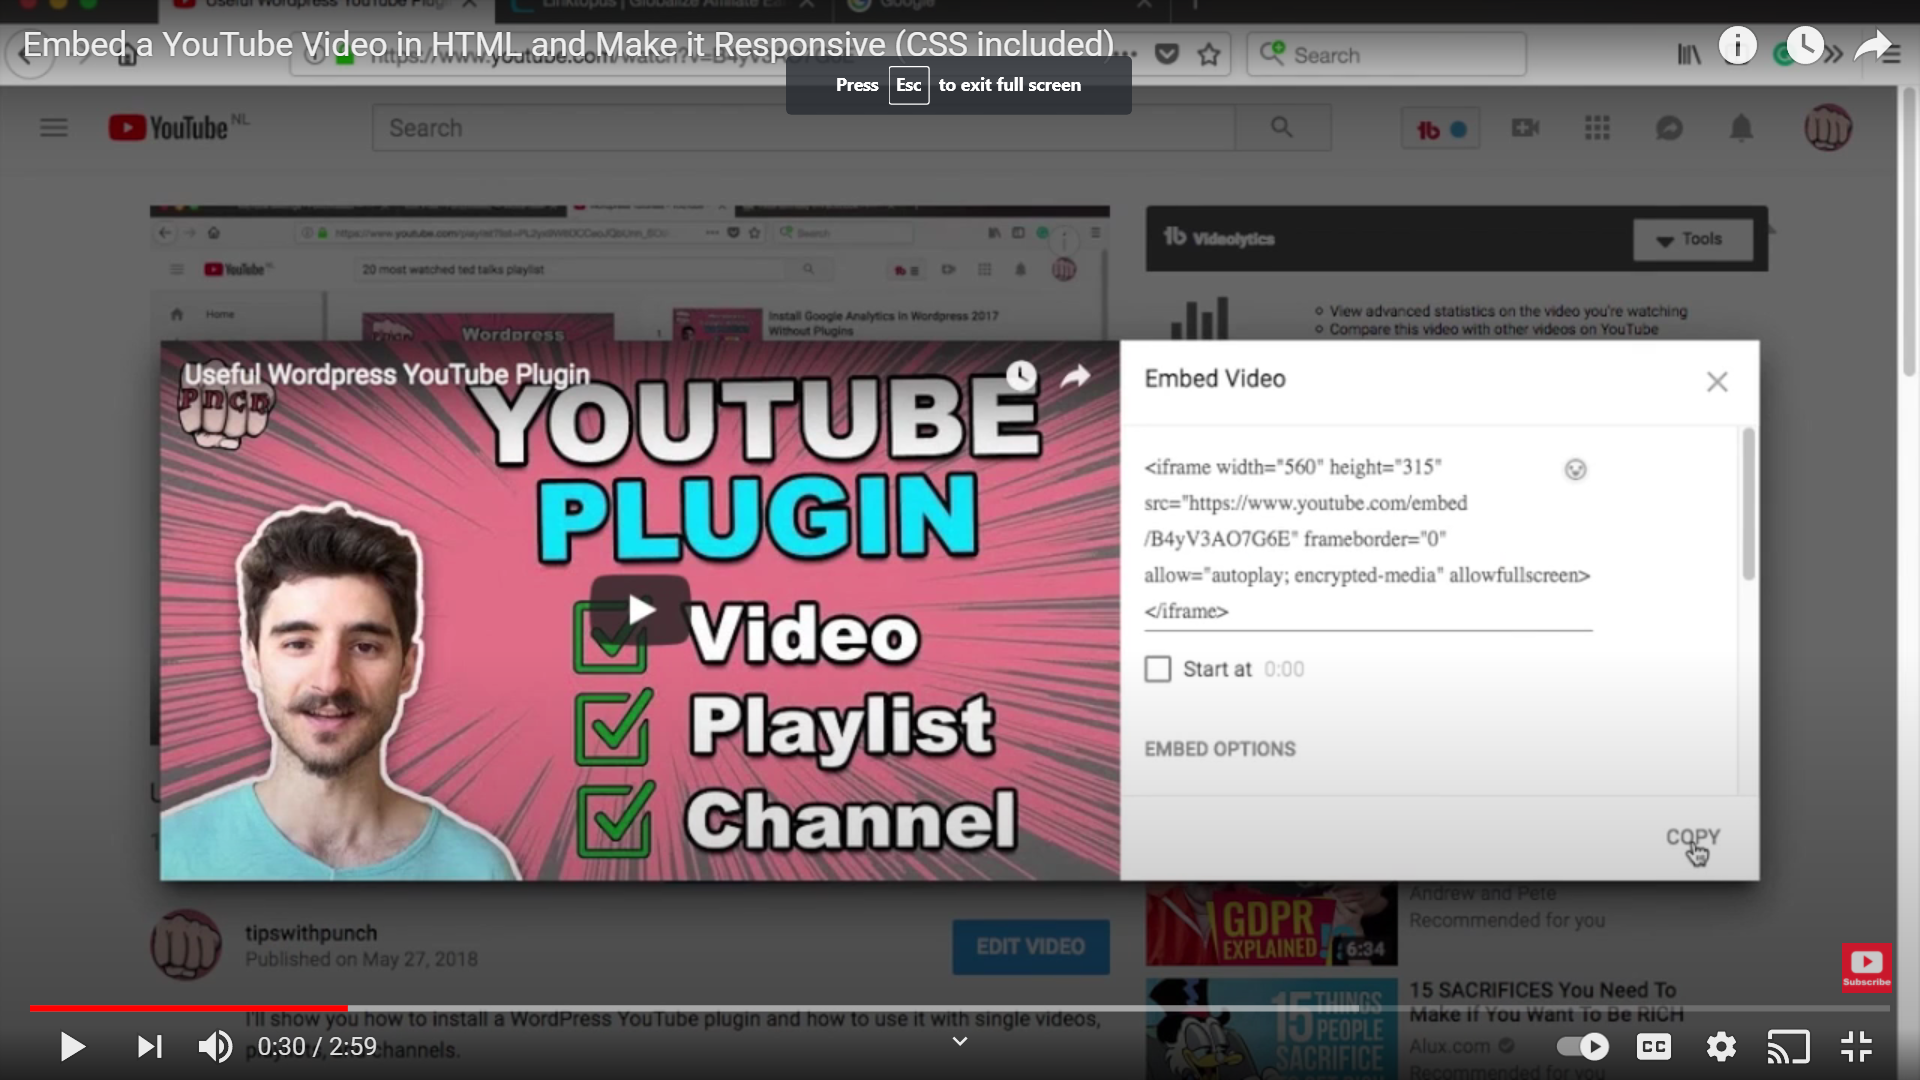This screenshot has height=1080, width=1920.
Task: Open the YouTube apps grid
Action: 1597,128
